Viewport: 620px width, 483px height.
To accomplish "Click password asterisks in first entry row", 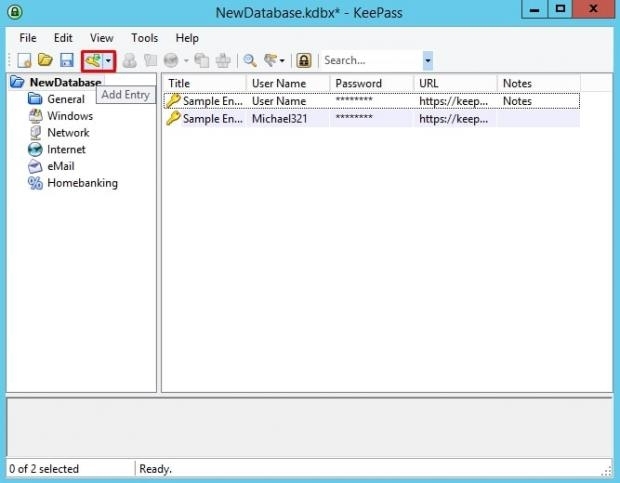I will pos(354,100).
